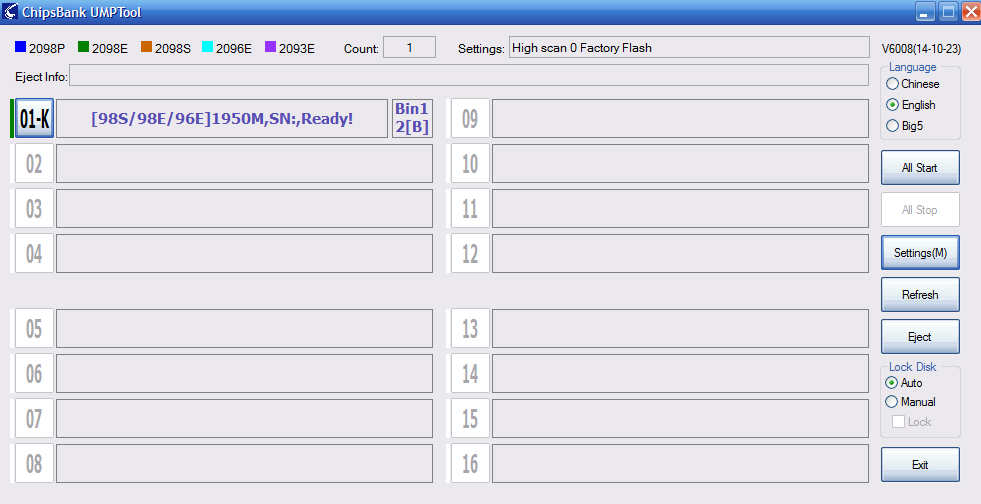981x504 pixels.
Task: Click port 06 slot button
Action: pos(34,373)
